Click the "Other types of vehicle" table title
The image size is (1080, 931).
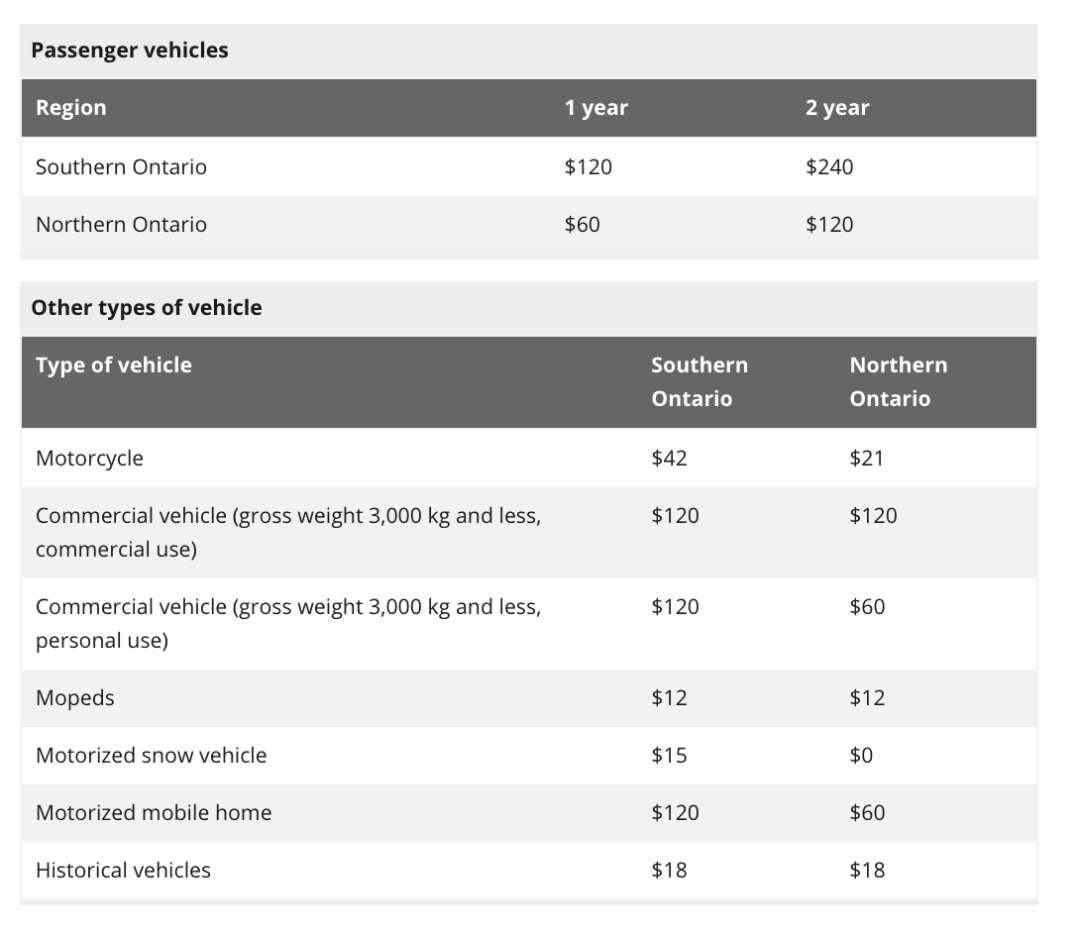point(146,308)
